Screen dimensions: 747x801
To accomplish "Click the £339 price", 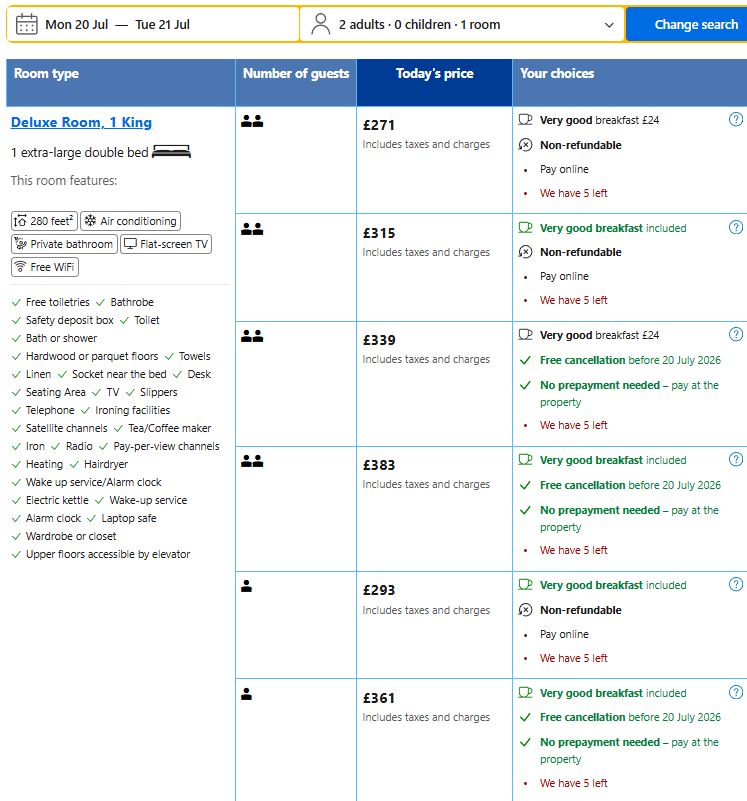I will (x=379, y=340).
